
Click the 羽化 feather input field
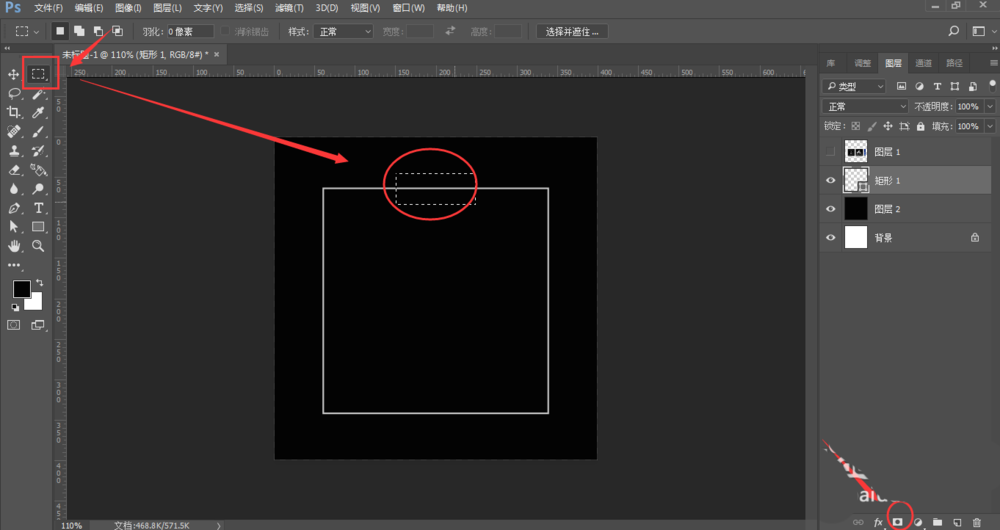click(190, 32)
